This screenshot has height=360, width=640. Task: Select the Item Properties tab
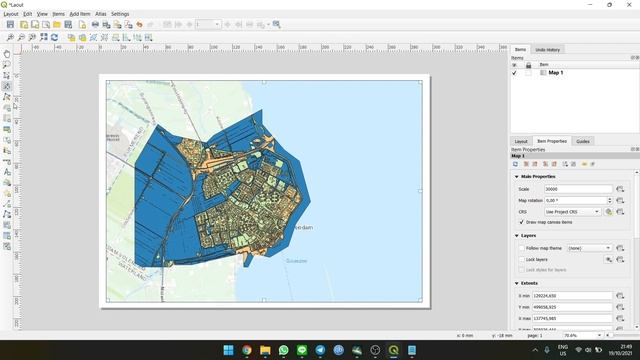click(x=552, y=141)
